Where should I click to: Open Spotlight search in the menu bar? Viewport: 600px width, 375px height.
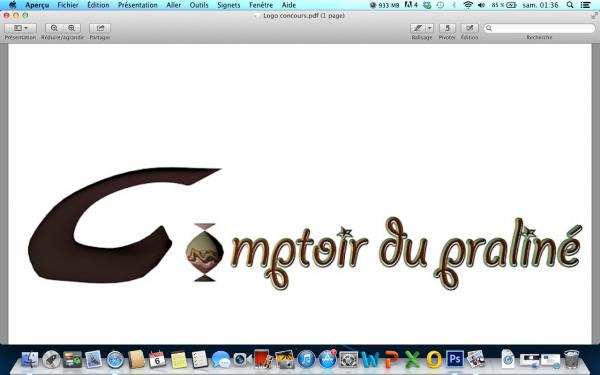(570, 5)
